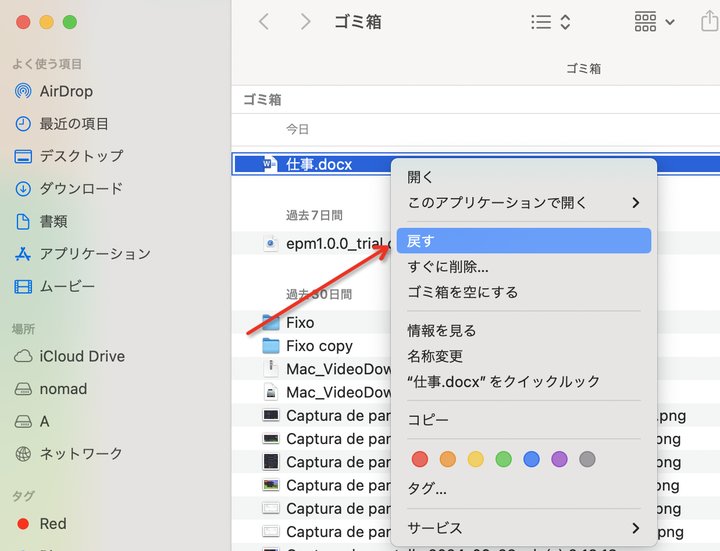This screenshot has width=720, height=551.
Task: Apply the gray tag color
Action: (587, 459)
